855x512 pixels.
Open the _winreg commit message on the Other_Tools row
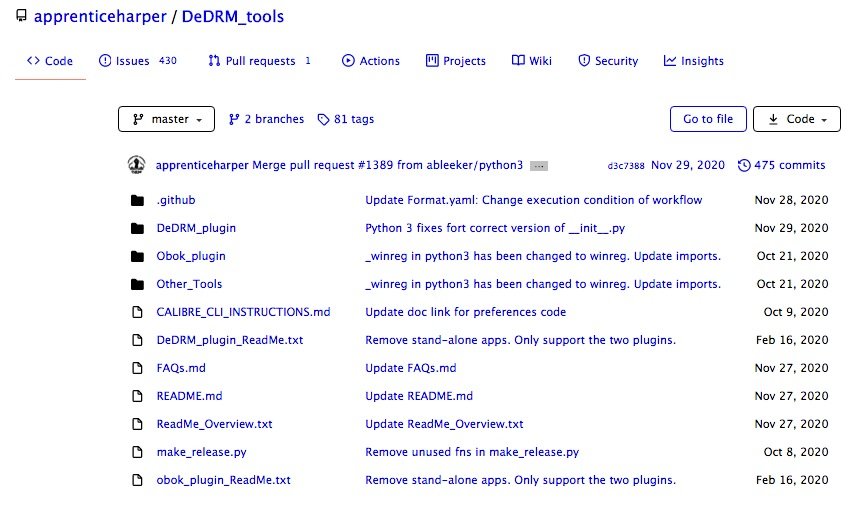pos(543,284)
